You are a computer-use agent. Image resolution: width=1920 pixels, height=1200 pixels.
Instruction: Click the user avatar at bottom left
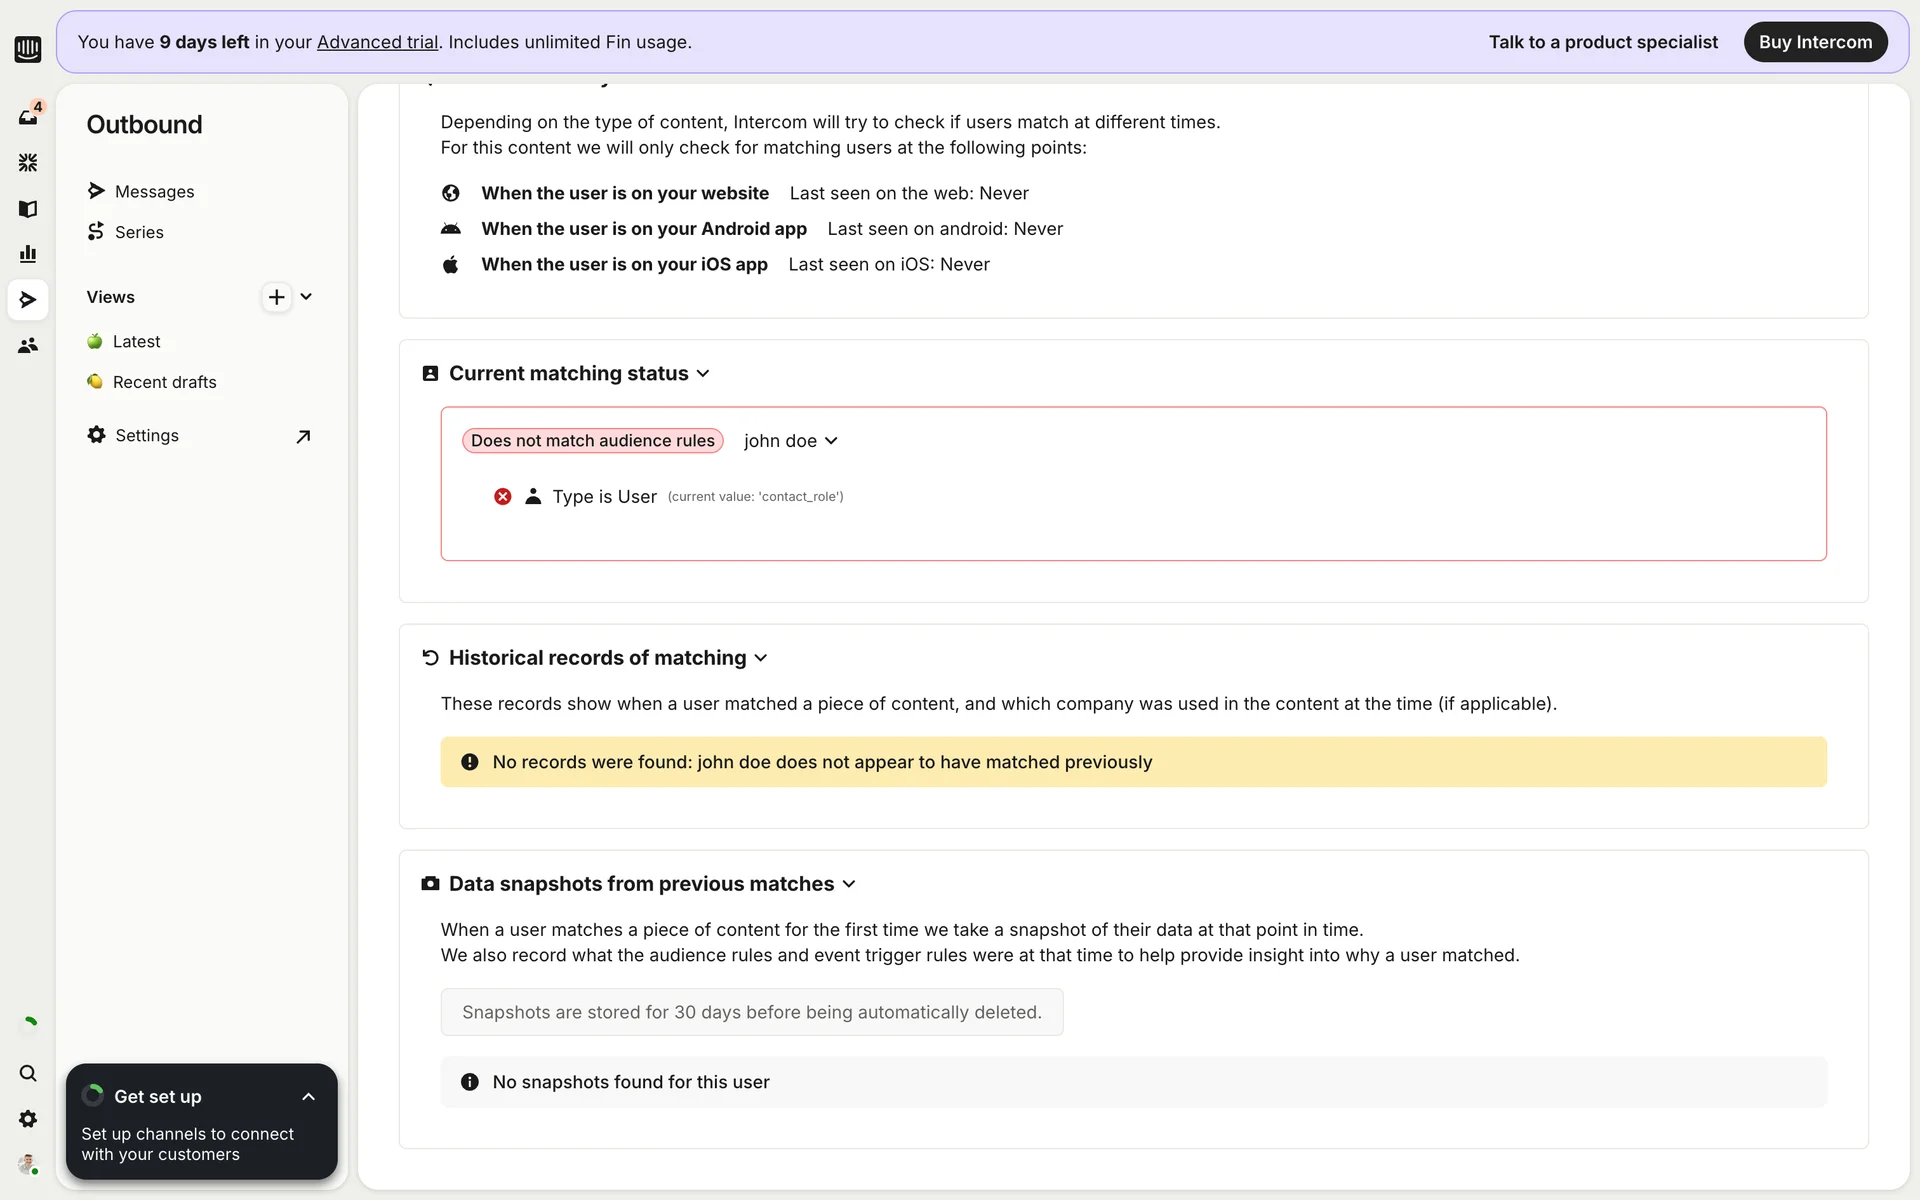tap(28, 1164)
